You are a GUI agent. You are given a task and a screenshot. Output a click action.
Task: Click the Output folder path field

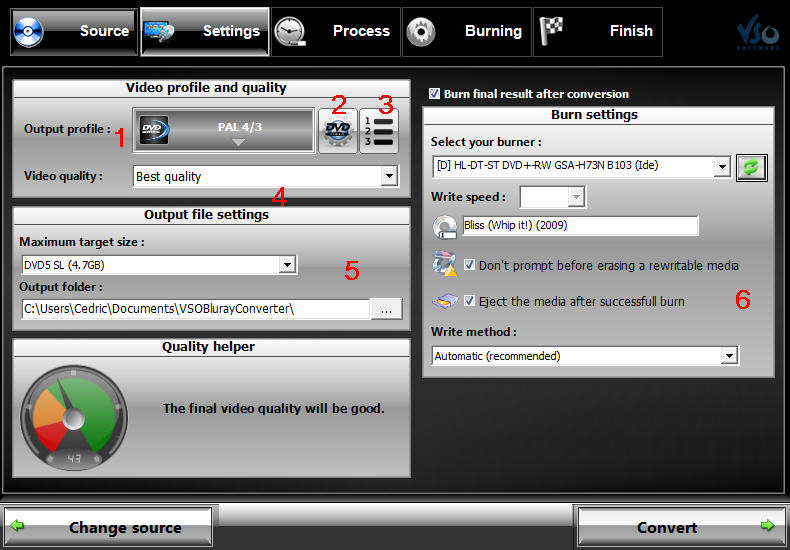tap(195, 309)
